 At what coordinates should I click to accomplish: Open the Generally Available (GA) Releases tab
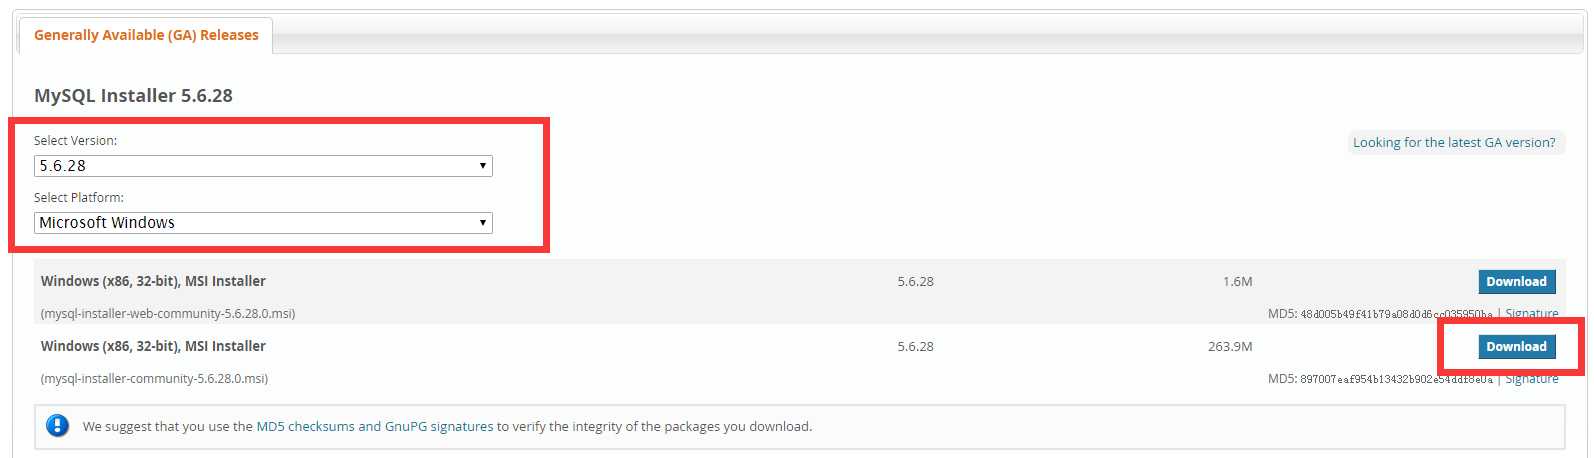pos(146,35)
